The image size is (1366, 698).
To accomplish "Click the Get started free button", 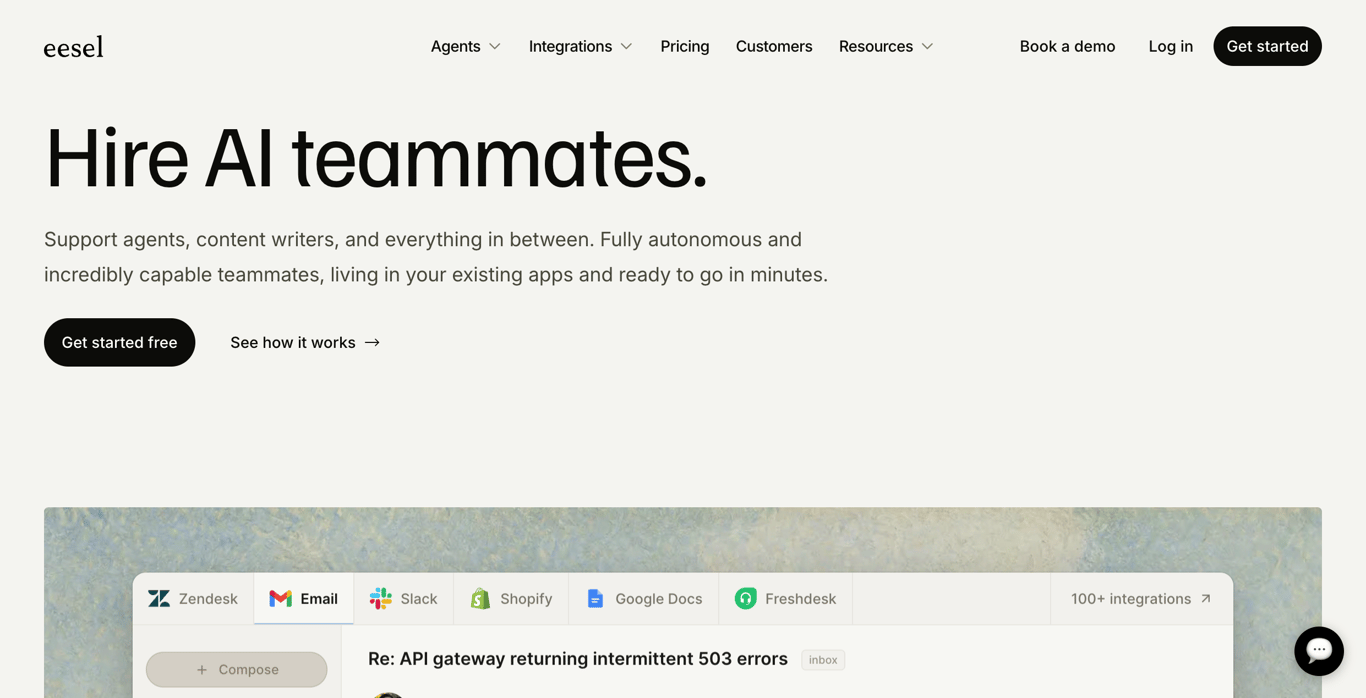I will (x=119, y=342).
